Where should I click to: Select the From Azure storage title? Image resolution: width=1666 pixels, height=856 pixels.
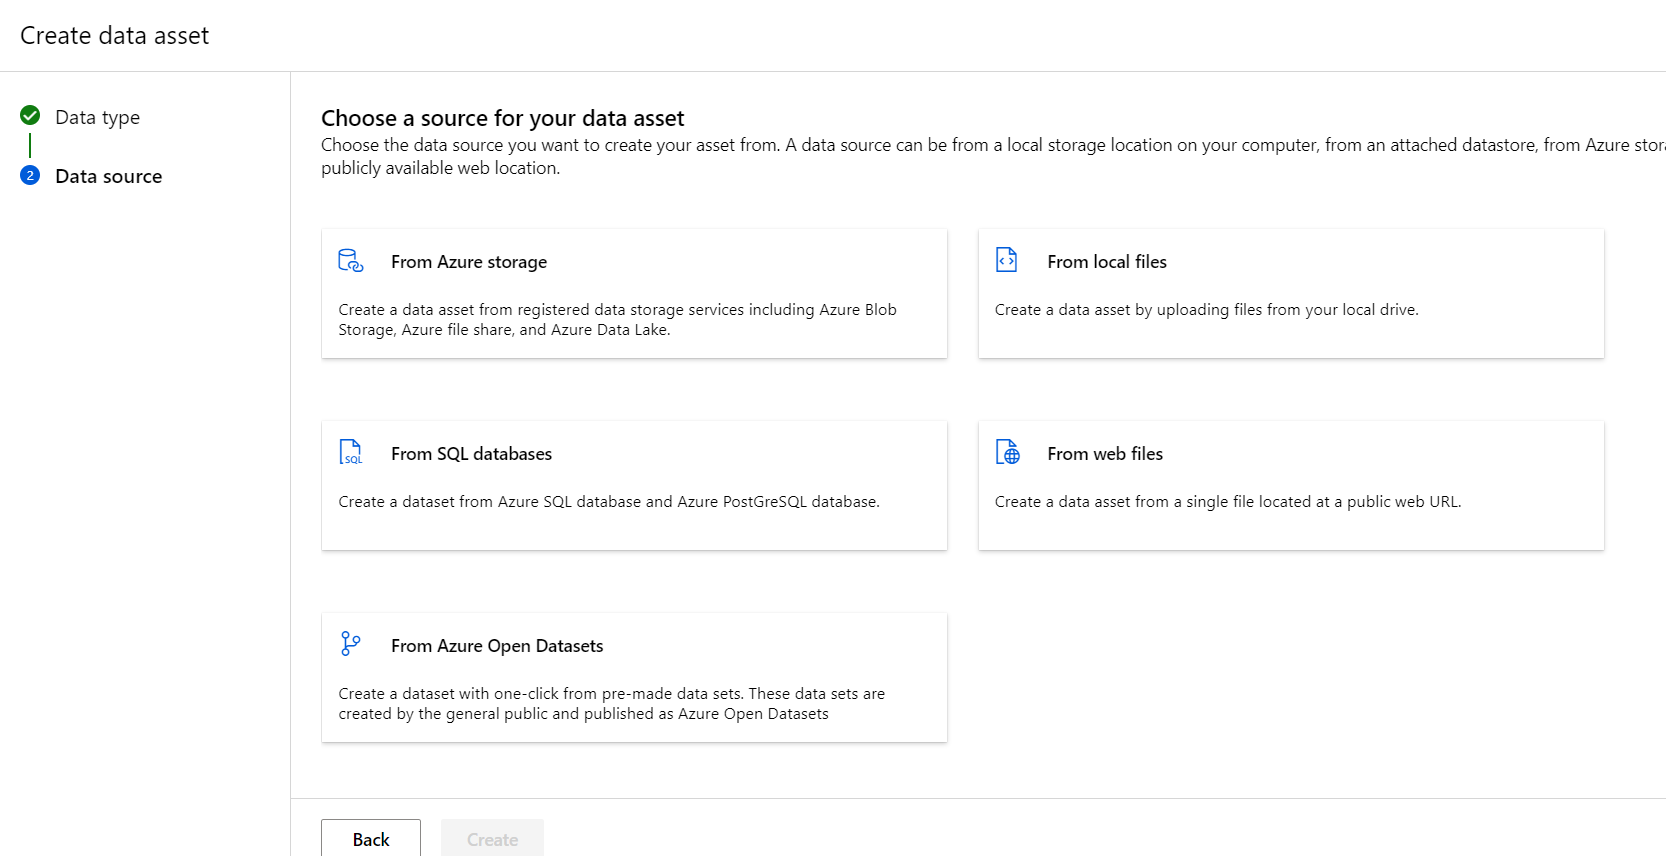(x=469, y=262)
